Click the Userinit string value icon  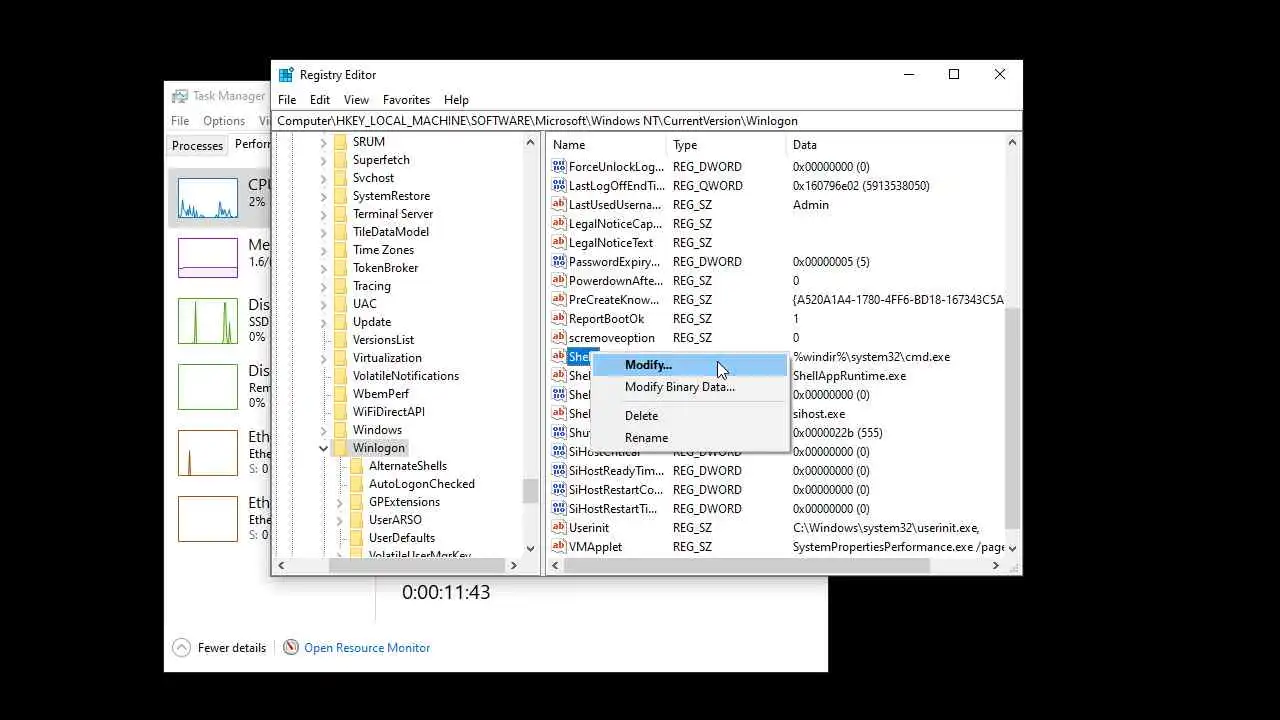(559, 528)
